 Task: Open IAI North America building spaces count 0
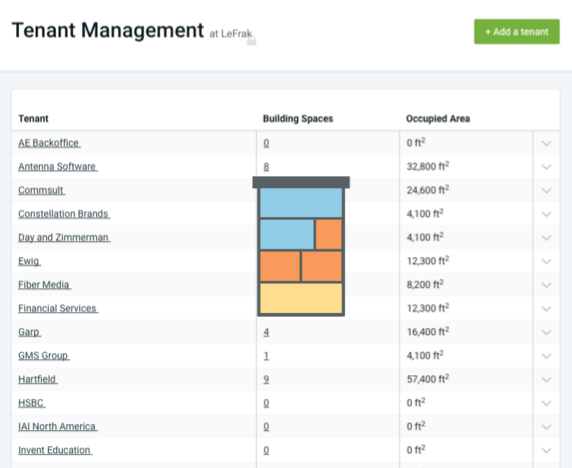tap(266, 426)
